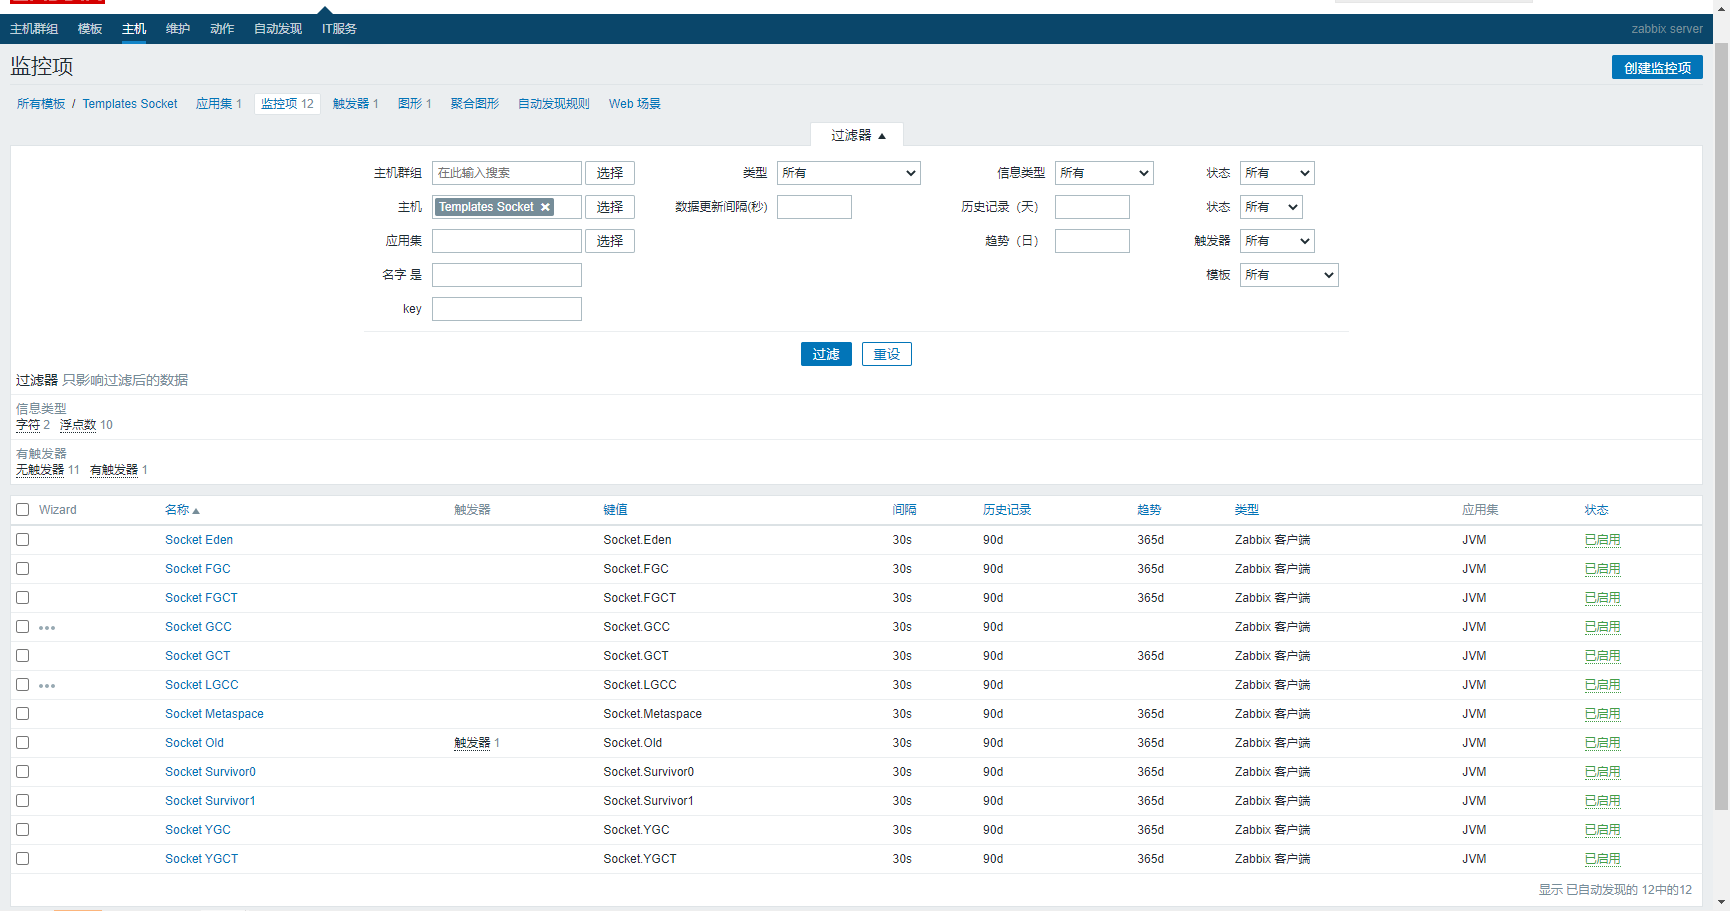Screen dimensions: 1730x911
Task: Switch to Web 场景 tab
Action: (x=635, y=104)
